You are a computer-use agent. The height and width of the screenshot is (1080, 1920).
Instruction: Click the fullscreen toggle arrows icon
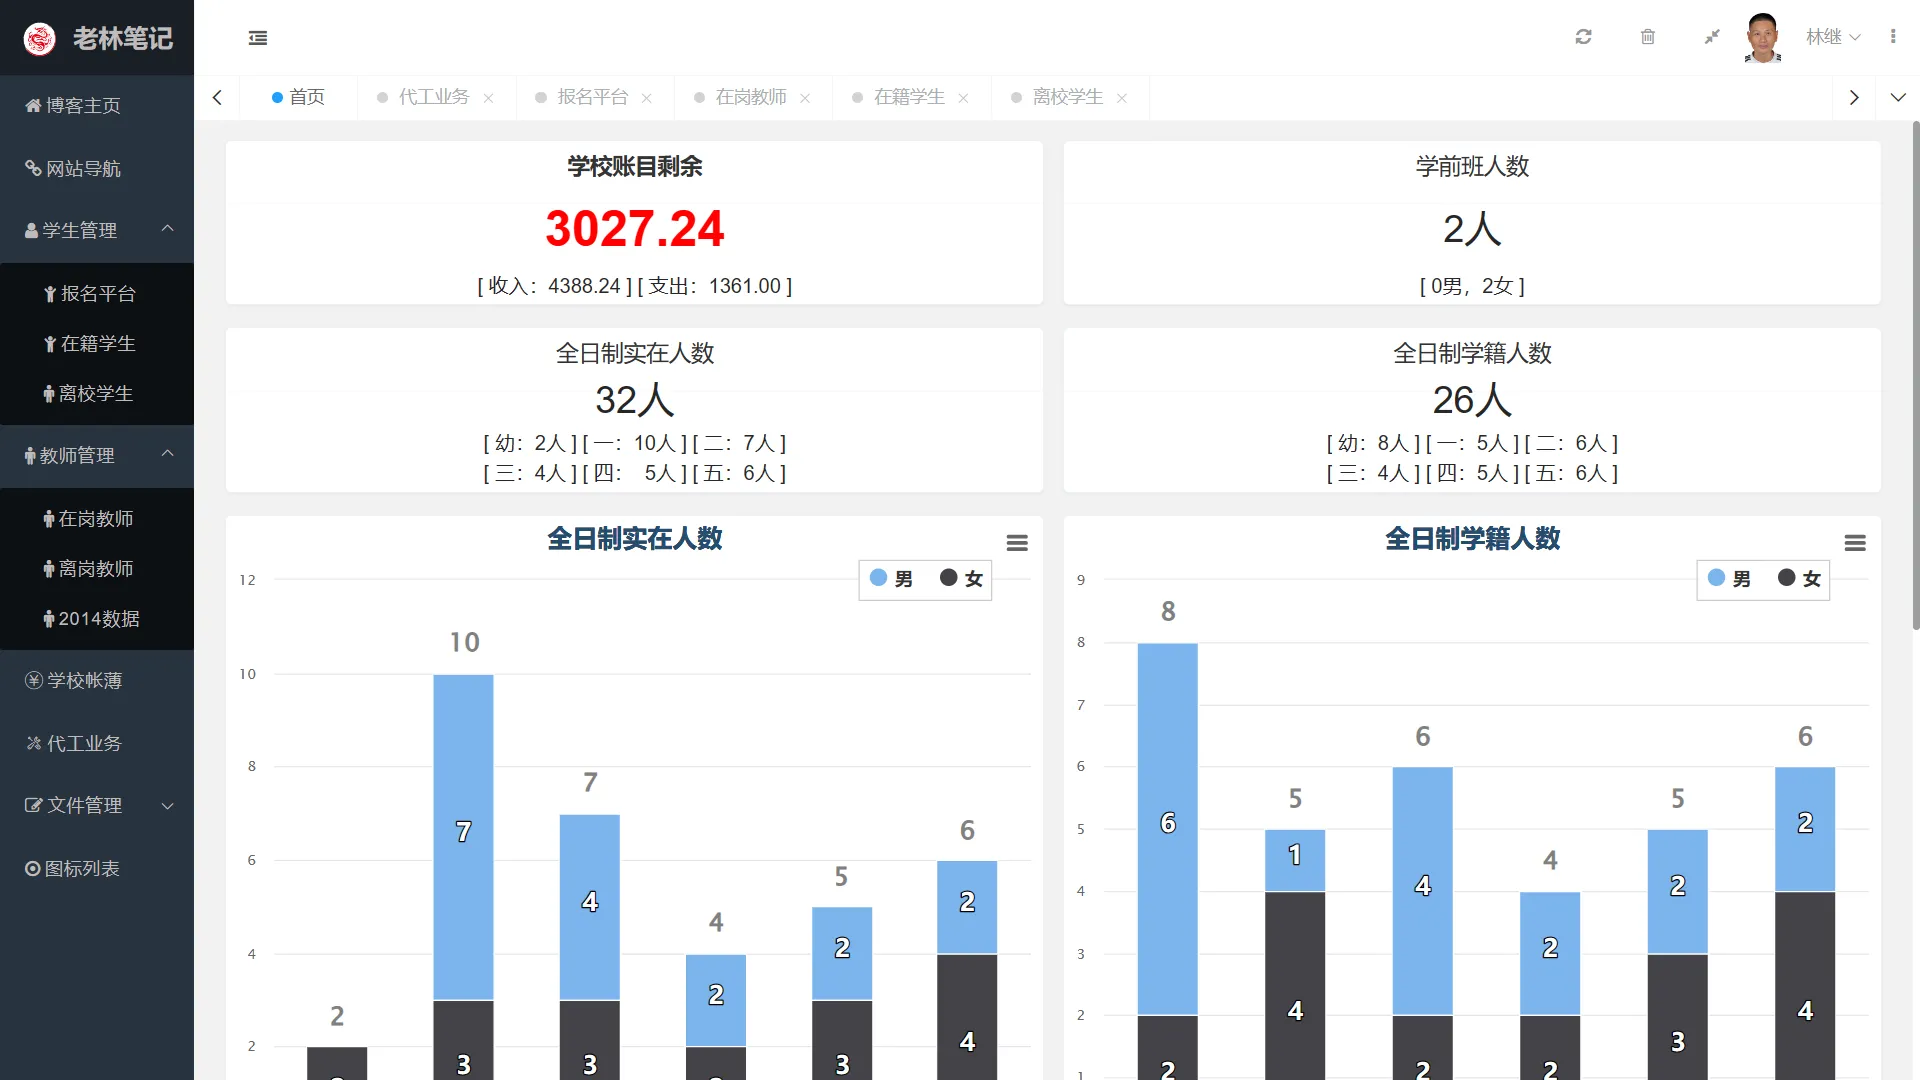click(1712, 37)
